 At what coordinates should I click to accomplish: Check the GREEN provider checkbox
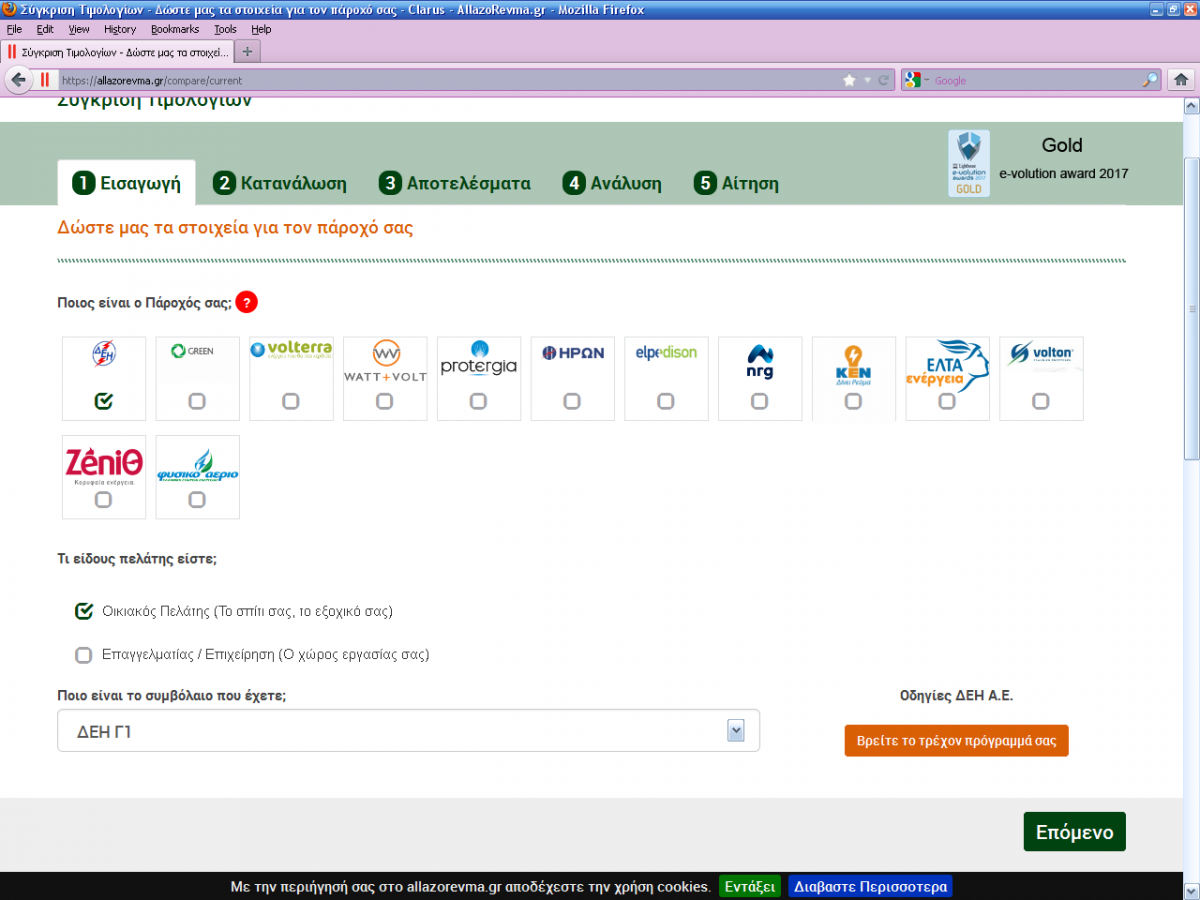coord(197,401)
